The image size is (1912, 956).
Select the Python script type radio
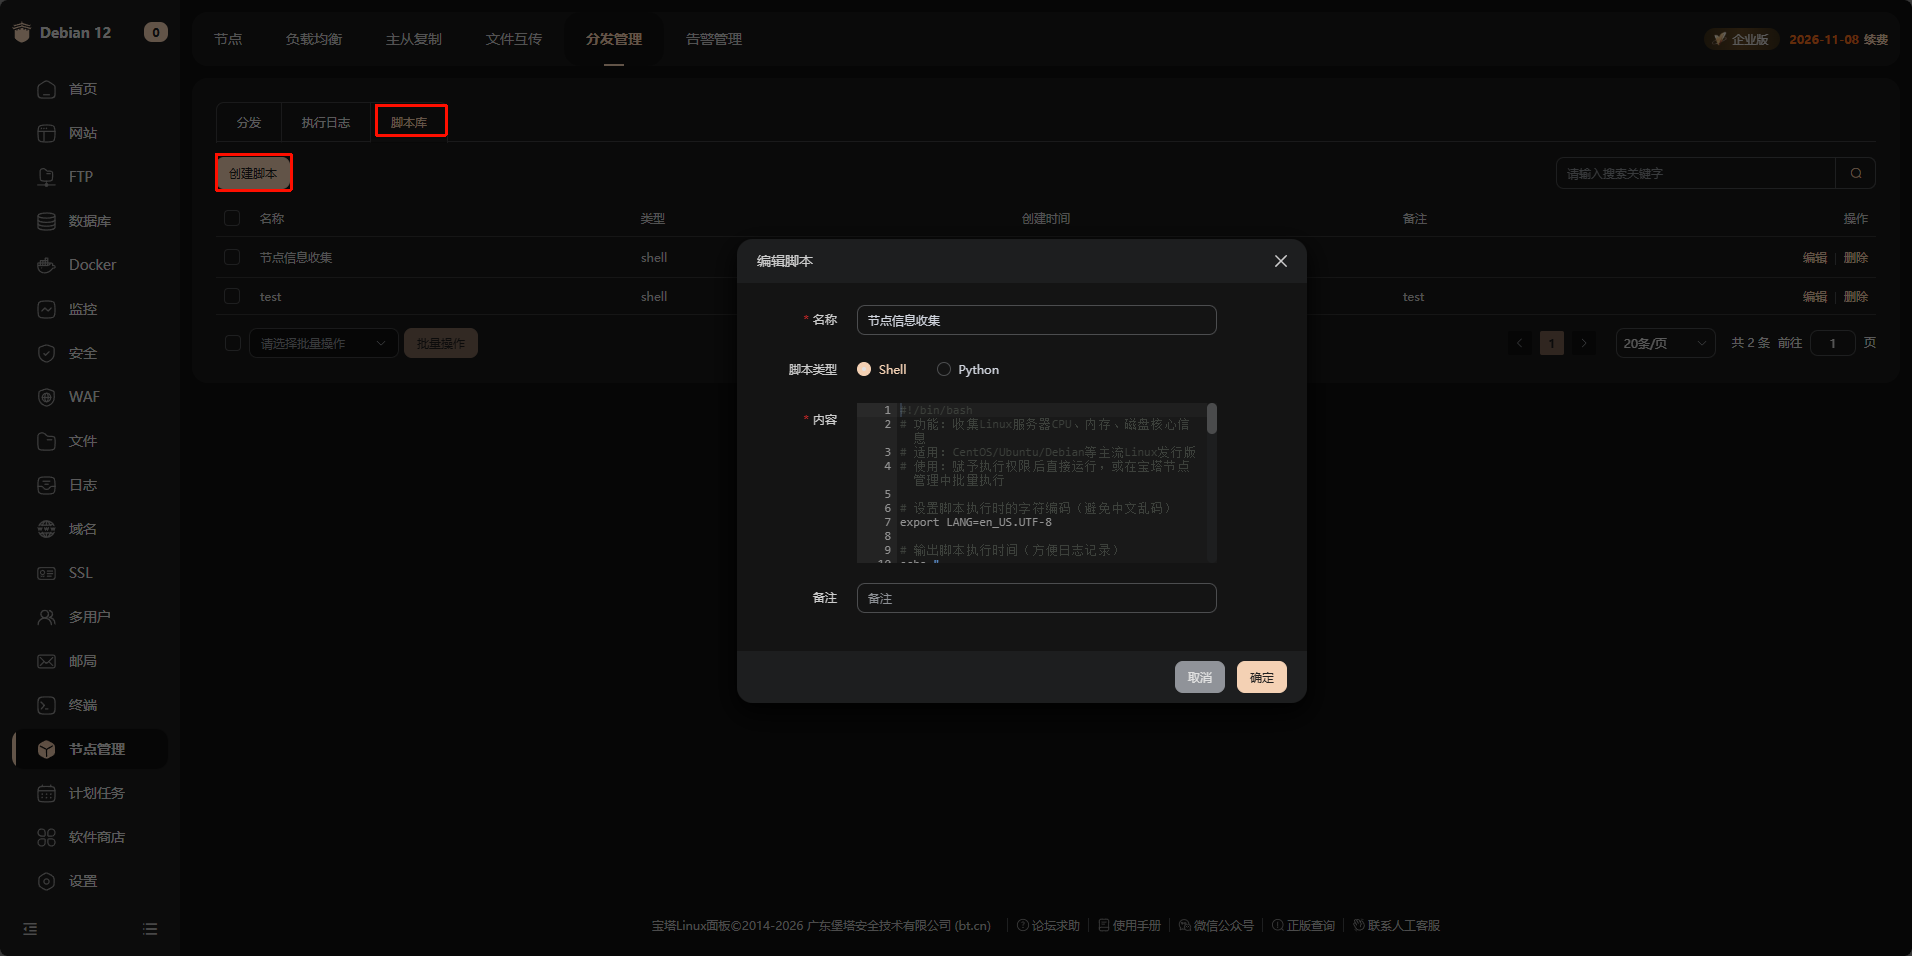coord(943,369)
